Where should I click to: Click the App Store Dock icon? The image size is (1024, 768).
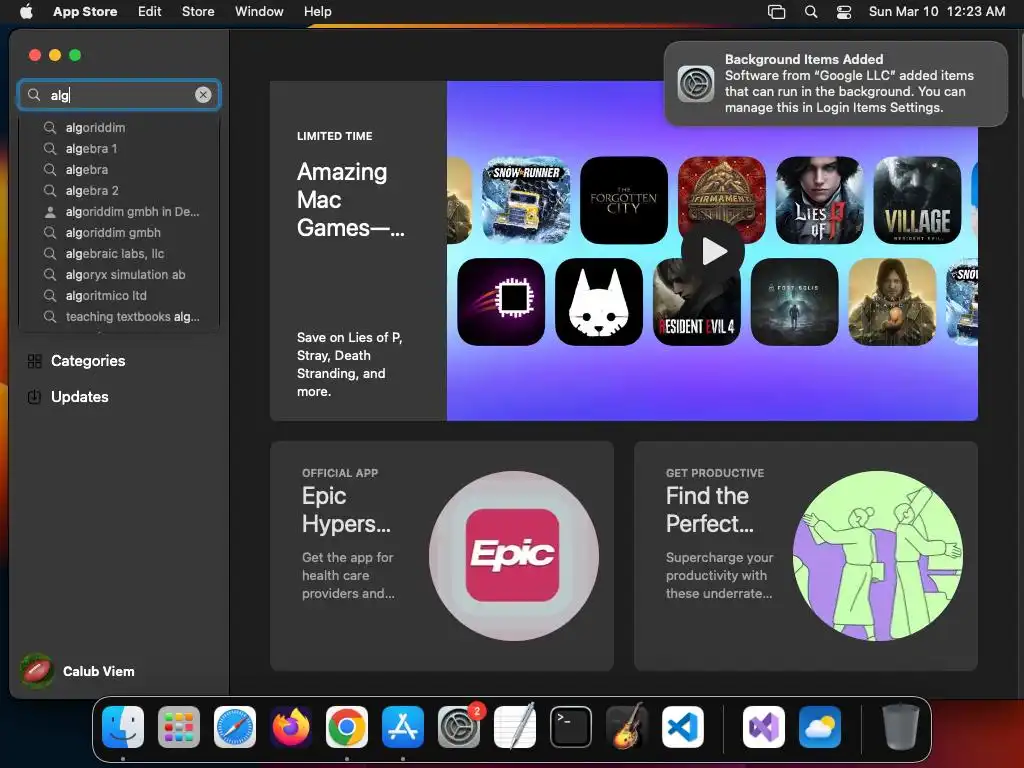click(403, 727)
